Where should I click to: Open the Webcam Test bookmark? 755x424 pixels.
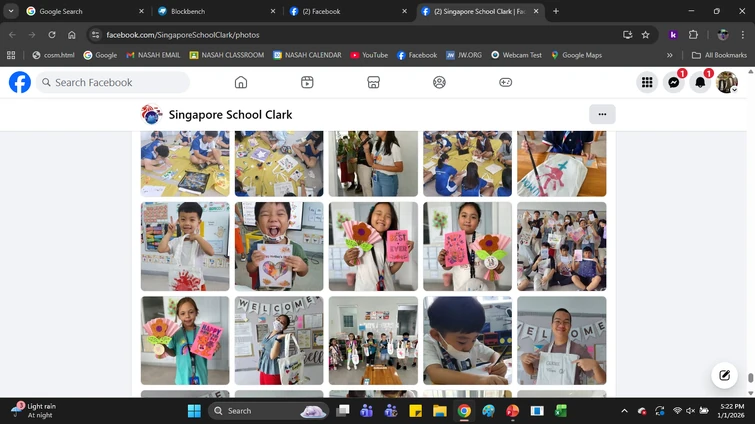[516, 55]
